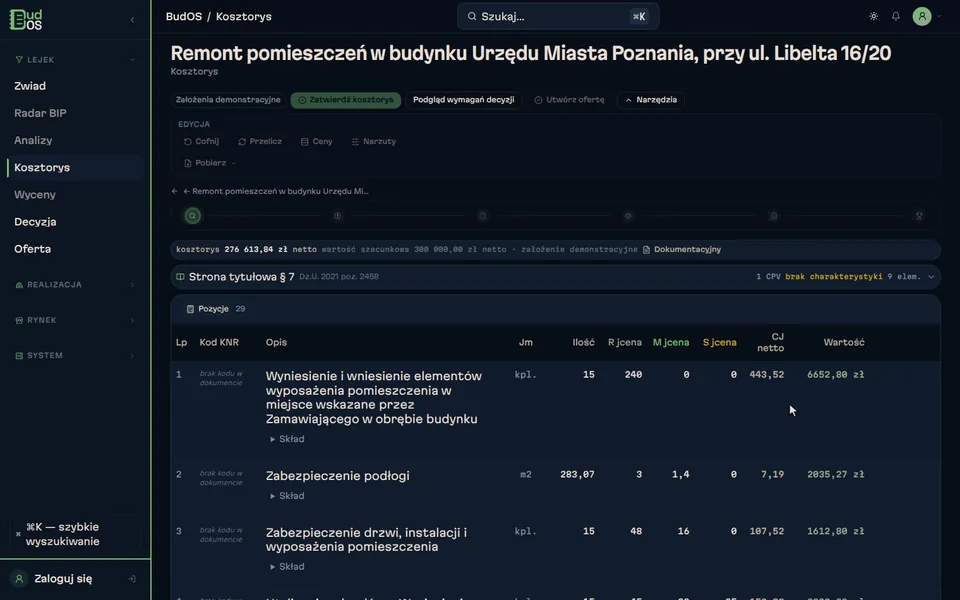Go back via Remont pomieszczeń breadcrumb link
960x600 pixels.
coord(276,191)
